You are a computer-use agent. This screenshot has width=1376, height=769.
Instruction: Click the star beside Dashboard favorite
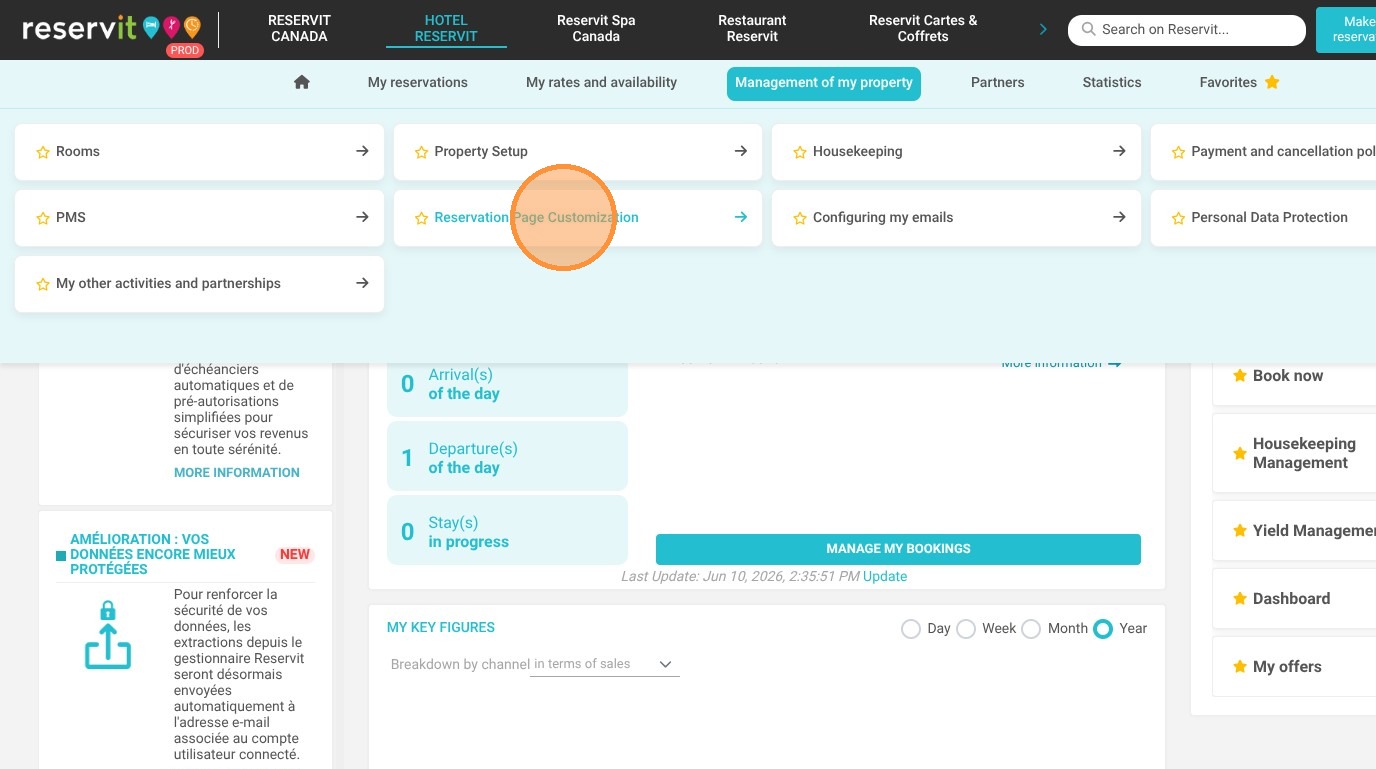click(1240, 599)
